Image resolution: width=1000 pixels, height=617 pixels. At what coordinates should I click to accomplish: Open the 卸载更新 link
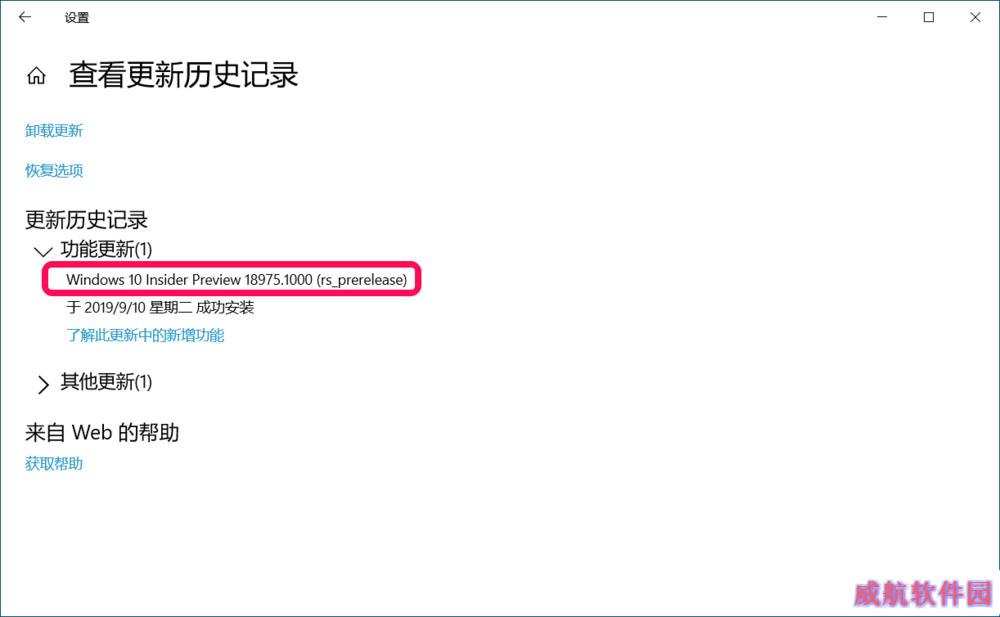[54, 131]
